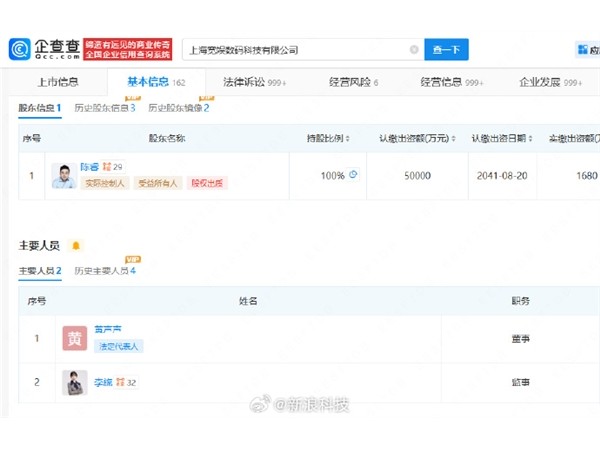Click the 50000 subscribed capital cell
This screenshot has width=600, height=450.
[417, 176]
